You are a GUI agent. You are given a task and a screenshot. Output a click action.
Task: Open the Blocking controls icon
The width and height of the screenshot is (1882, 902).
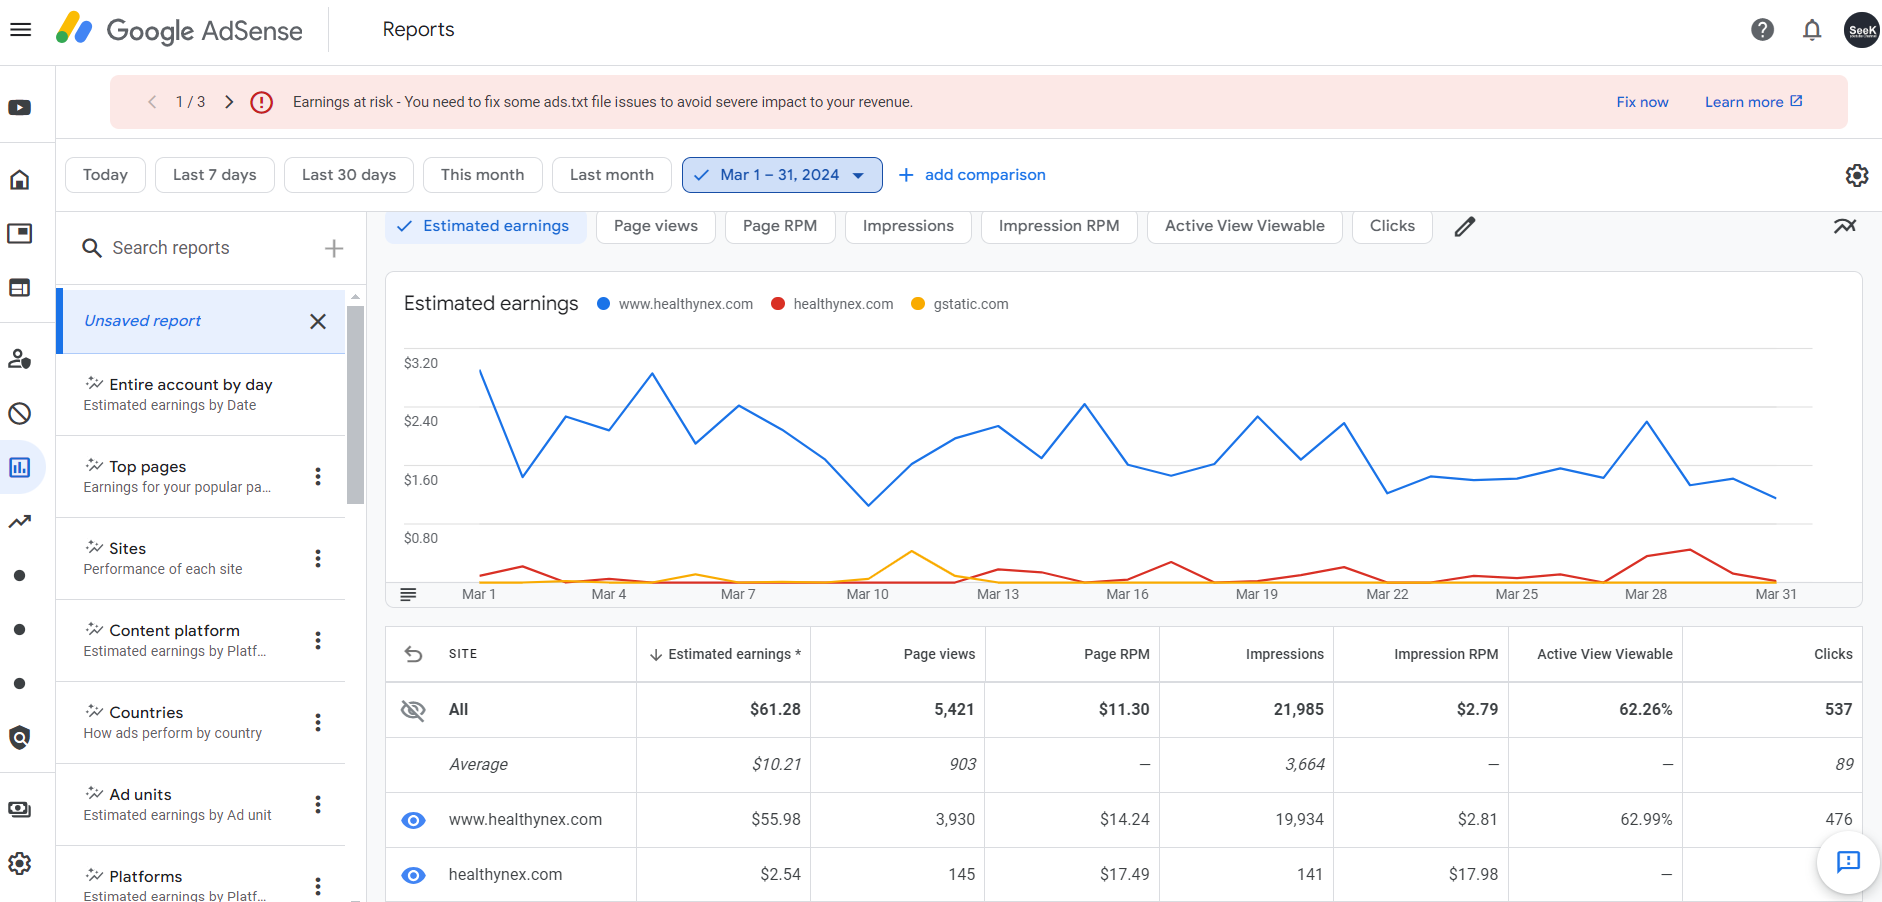pyautogui.click(x=20, y=413)
